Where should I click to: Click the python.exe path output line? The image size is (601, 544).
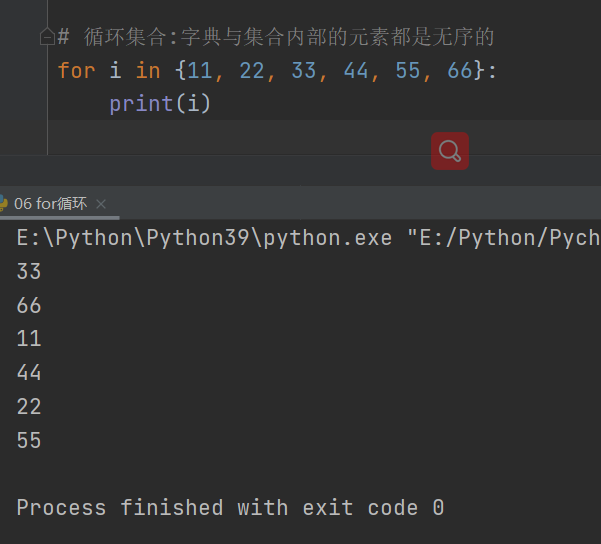coord(300,238)
